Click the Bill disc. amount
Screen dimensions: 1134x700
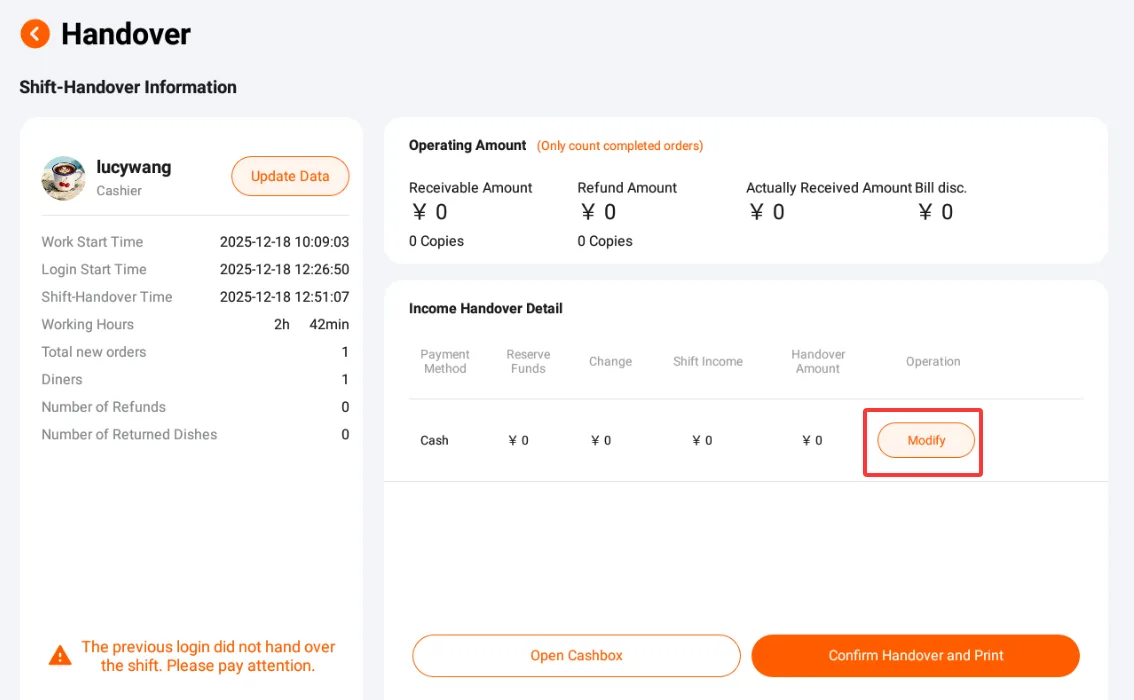pos(935,212)
